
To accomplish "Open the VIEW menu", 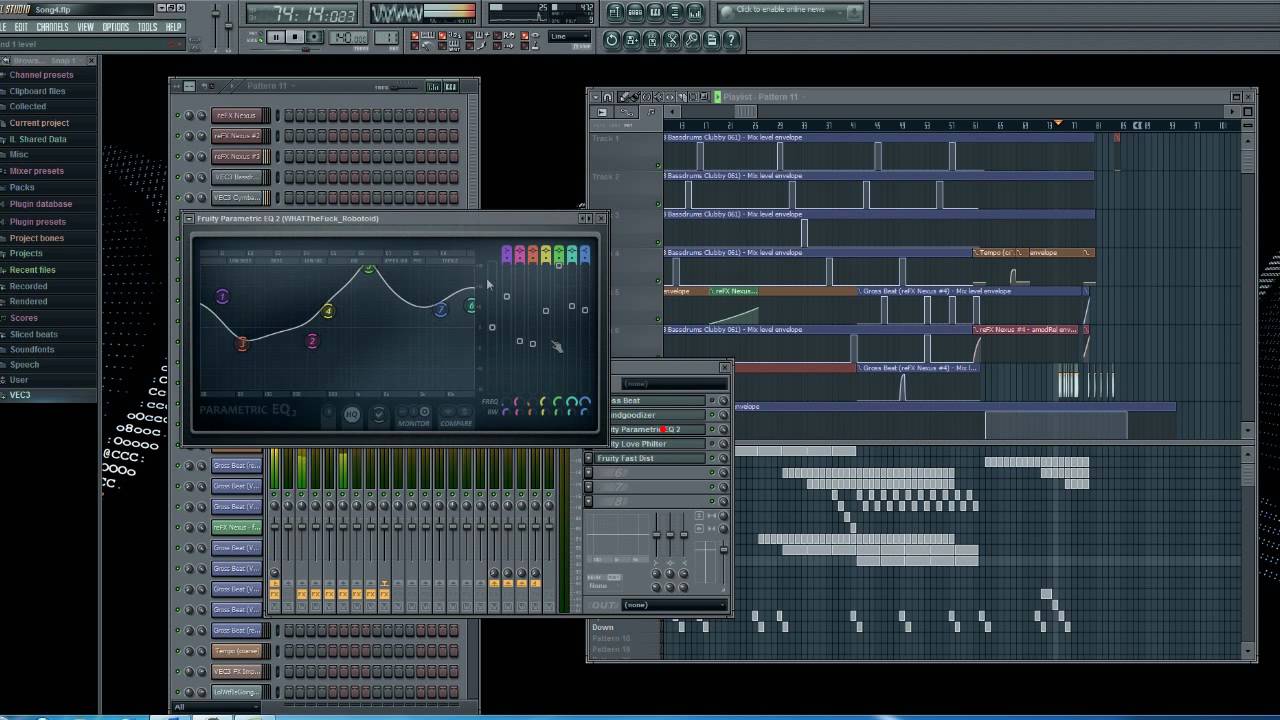I will point(86,27).
